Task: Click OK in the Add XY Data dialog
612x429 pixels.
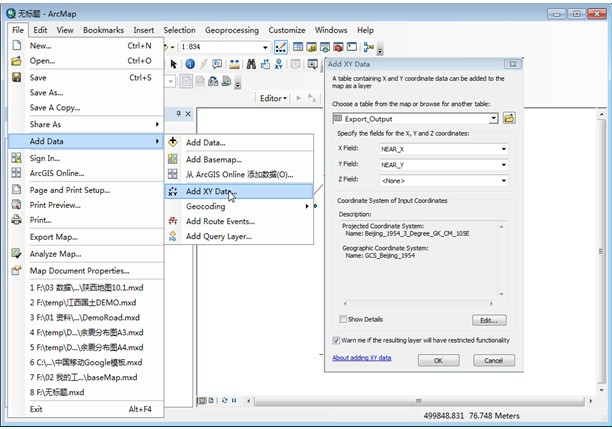Action: click(438, 360)
